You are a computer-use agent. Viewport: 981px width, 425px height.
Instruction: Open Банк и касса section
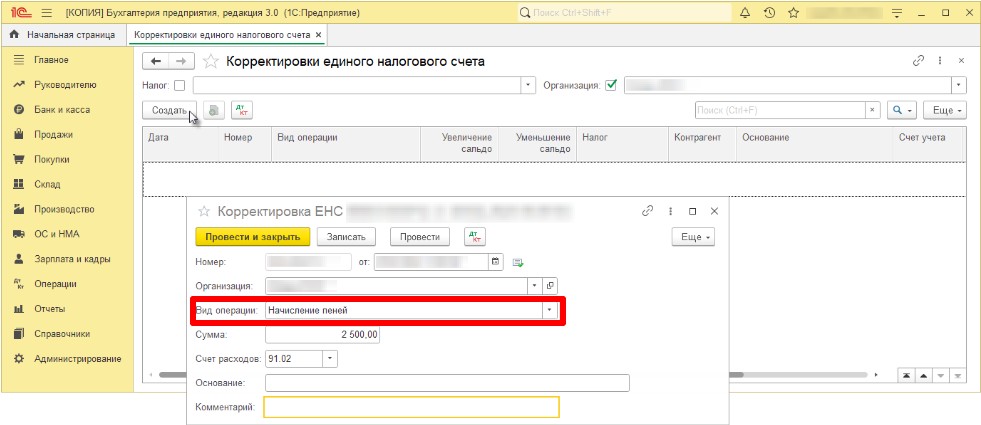(x=62, y=110)
